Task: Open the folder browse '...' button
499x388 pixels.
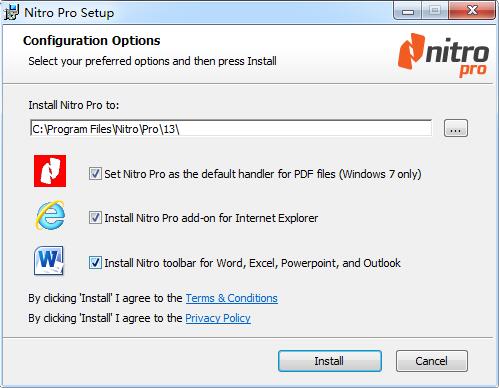Action: pos(456,128)
